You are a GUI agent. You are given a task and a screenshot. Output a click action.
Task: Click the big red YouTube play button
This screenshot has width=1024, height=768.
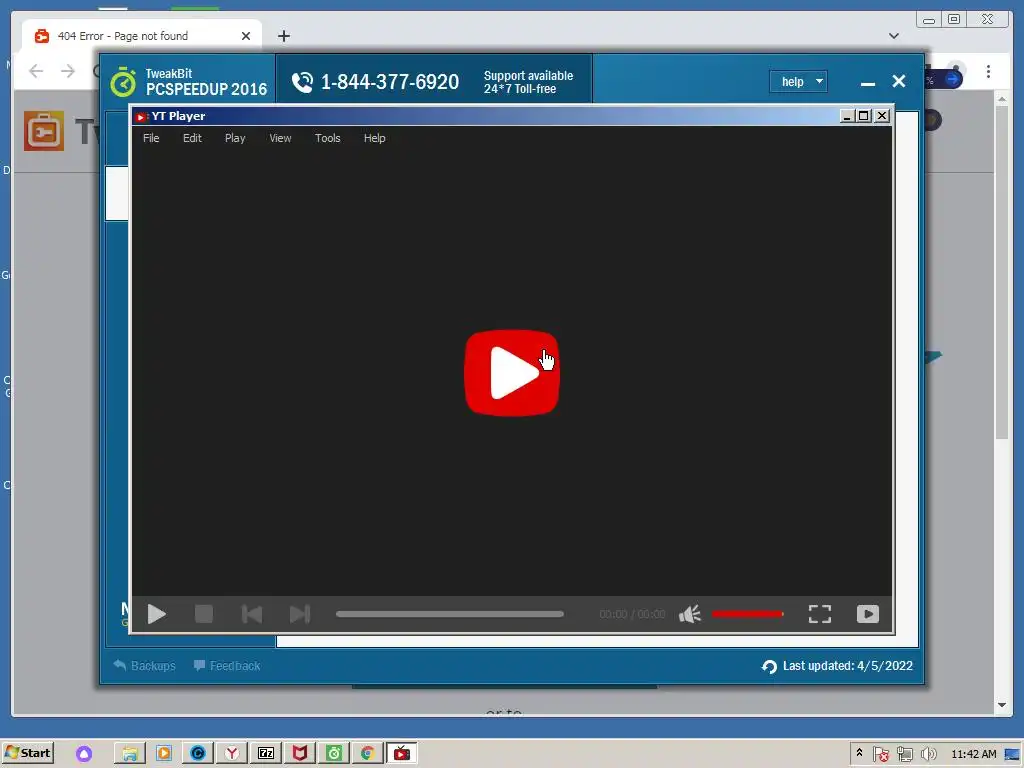(x=511, y=373)
